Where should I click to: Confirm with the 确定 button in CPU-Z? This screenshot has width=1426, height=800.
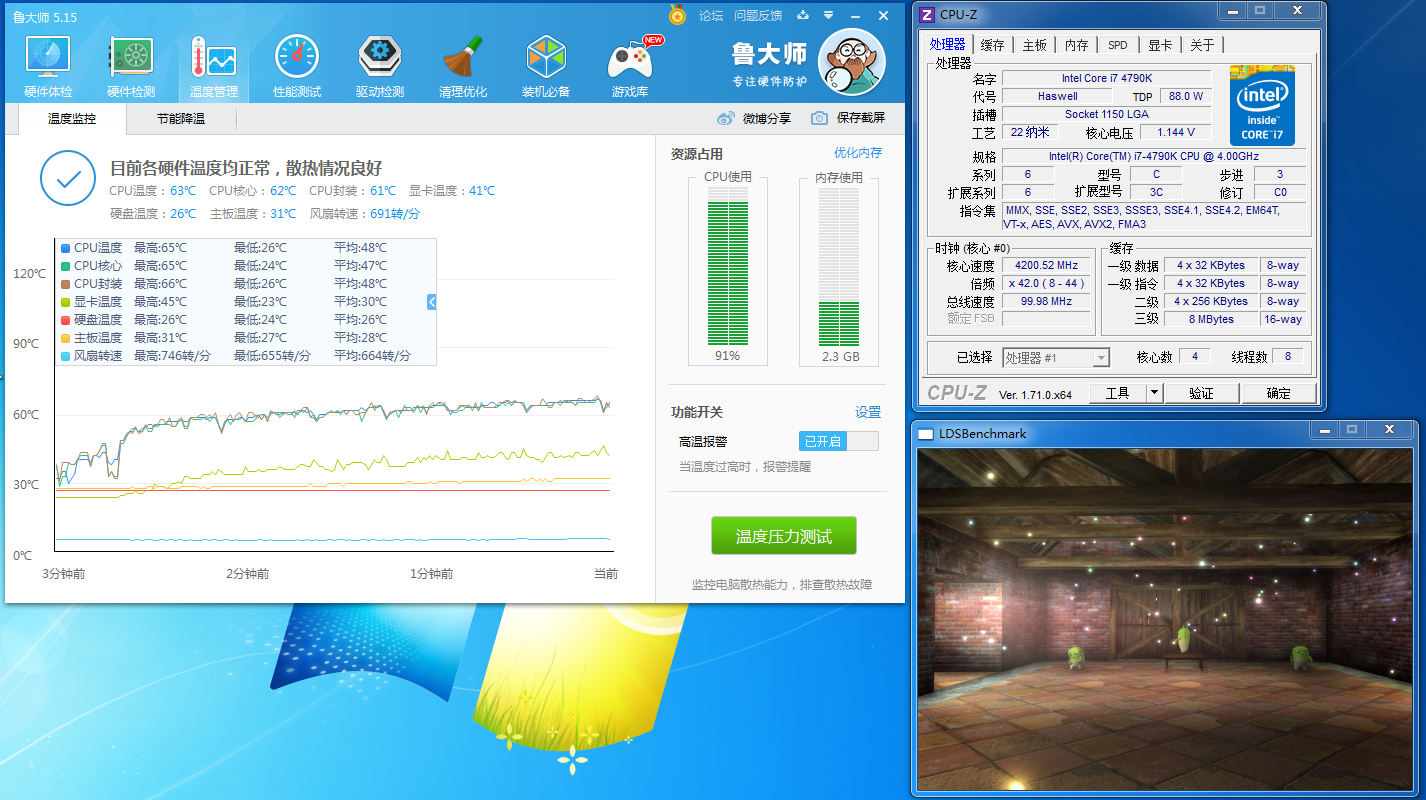click(x=1278, y=393)
